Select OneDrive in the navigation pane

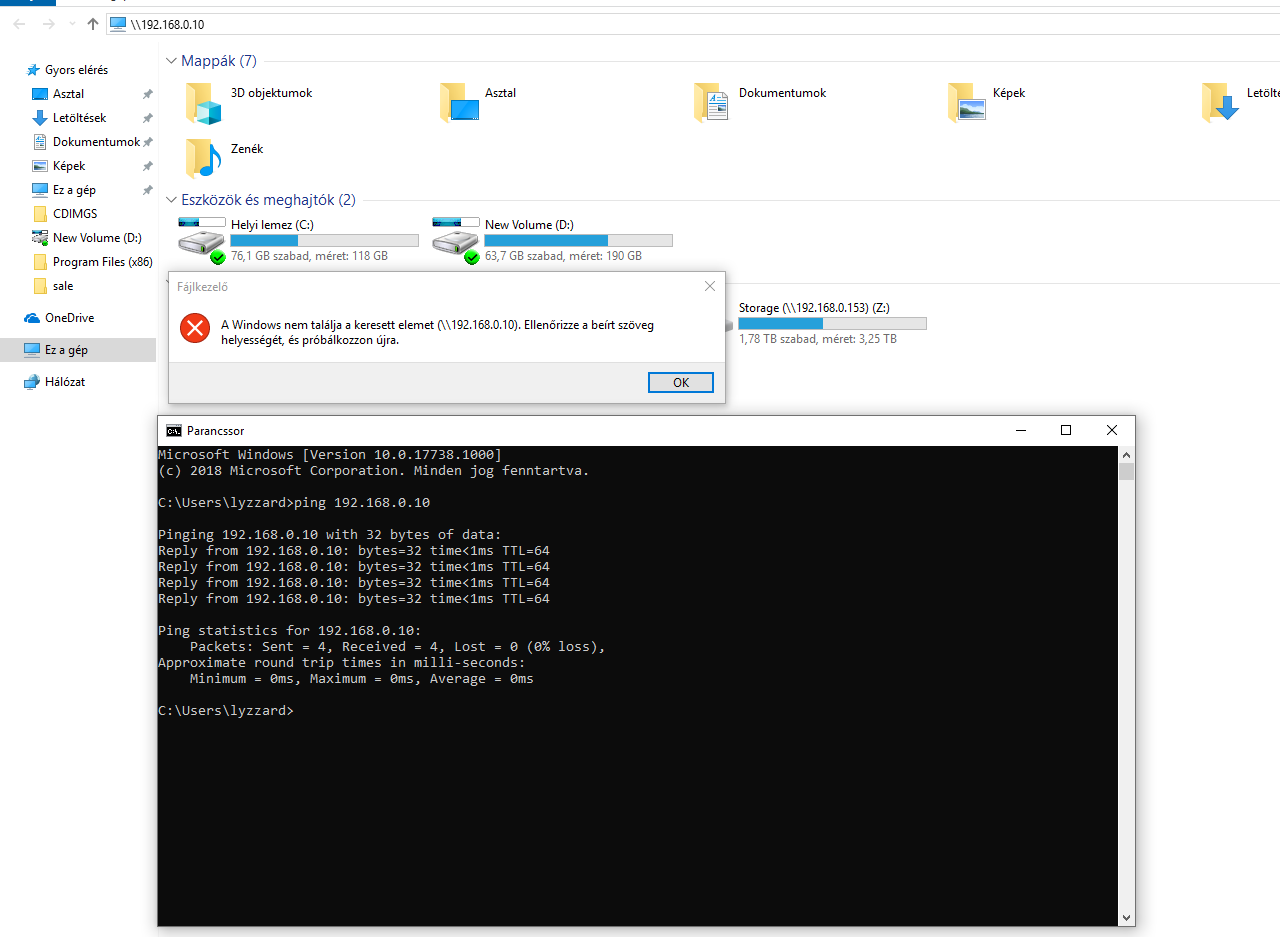click(x=69, y=318)
